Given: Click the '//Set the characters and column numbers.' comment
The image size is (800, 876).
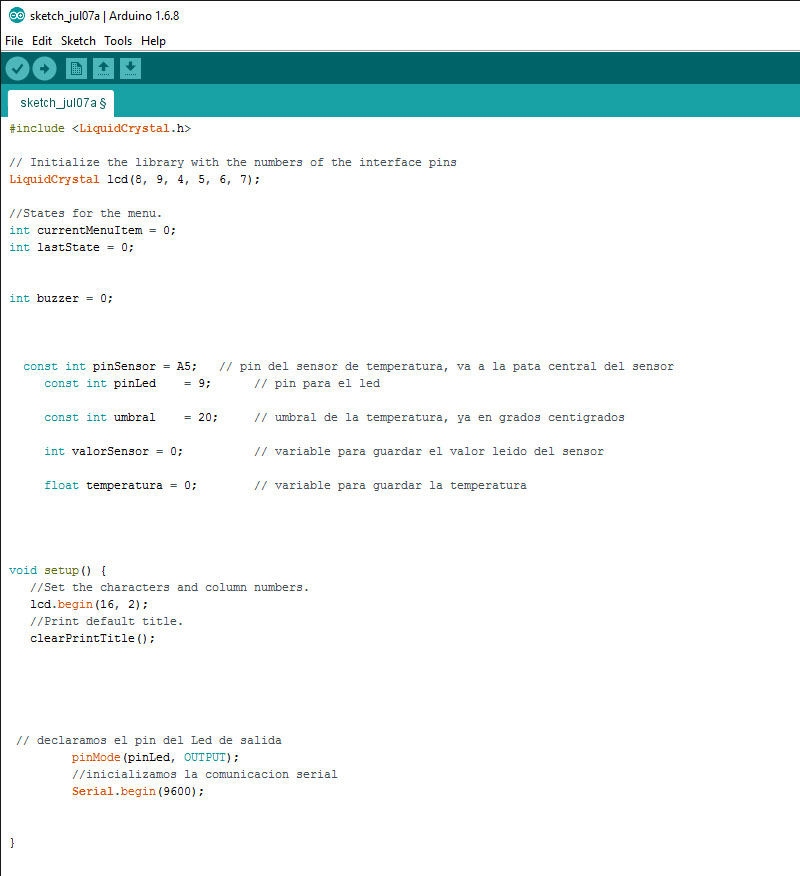Looking at the screenshot, I should [169, 587].
